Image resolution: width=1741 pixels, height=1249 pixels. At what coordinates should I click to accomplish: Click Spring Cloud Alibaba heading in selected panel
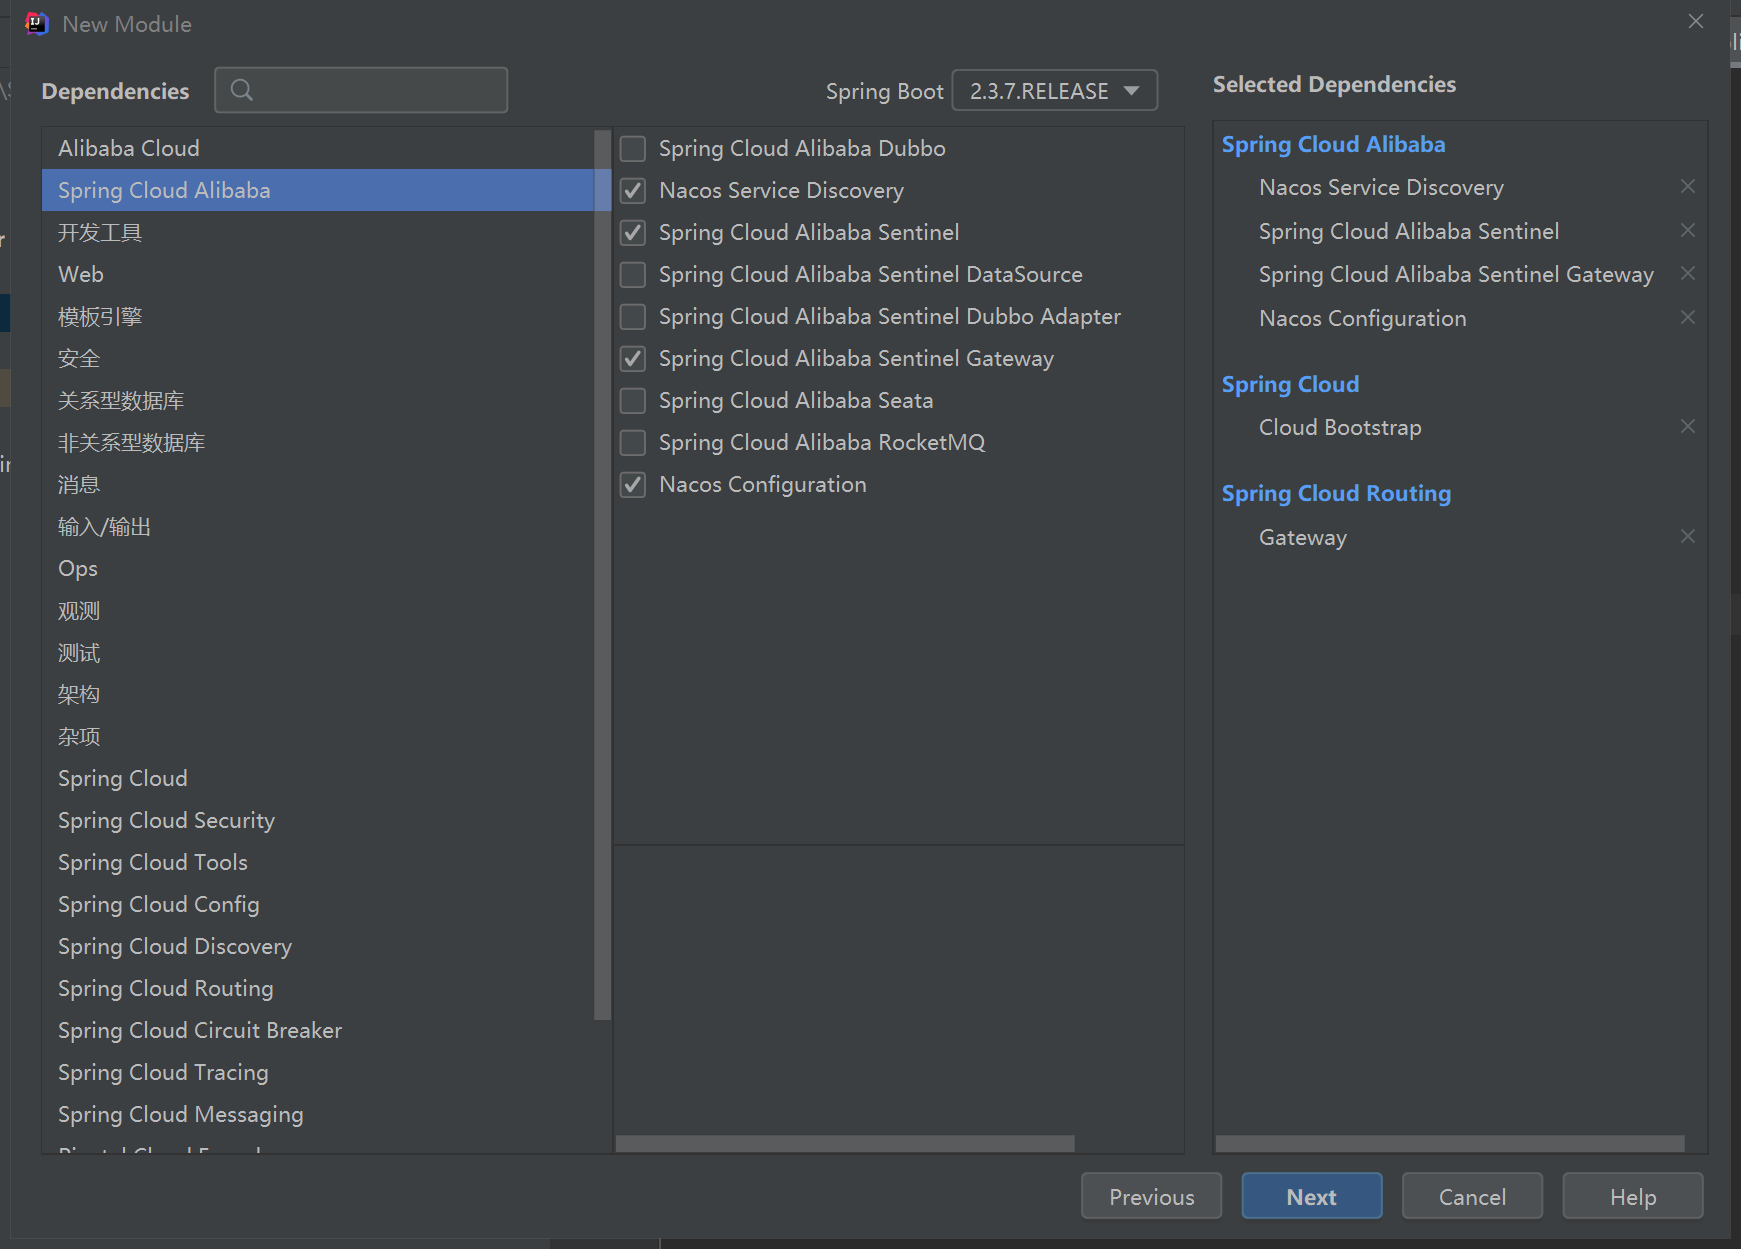pos(1333,144)
